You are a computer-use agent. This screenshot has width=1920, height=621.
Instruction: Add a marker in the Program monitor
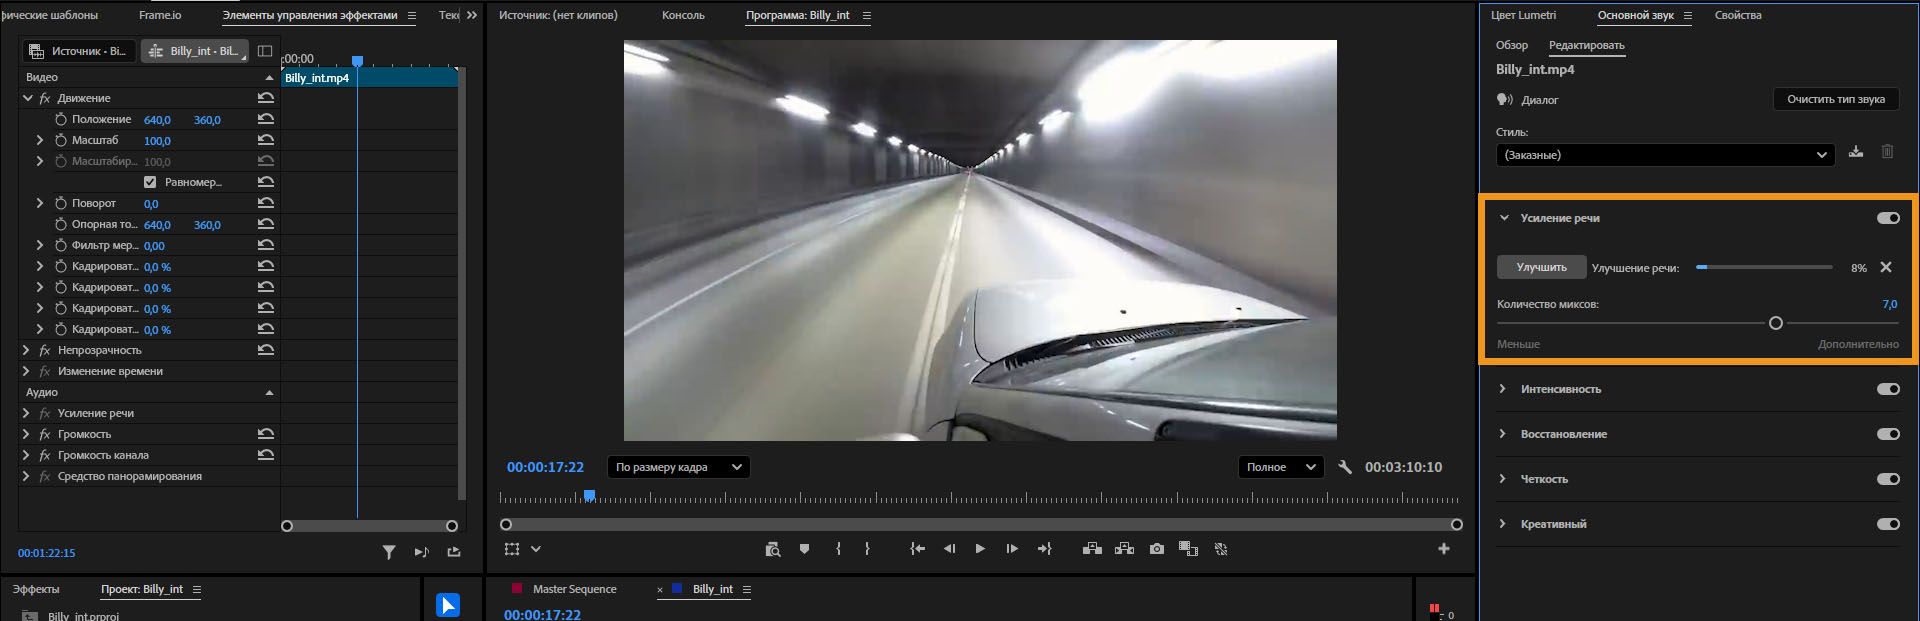coord(804,549)
